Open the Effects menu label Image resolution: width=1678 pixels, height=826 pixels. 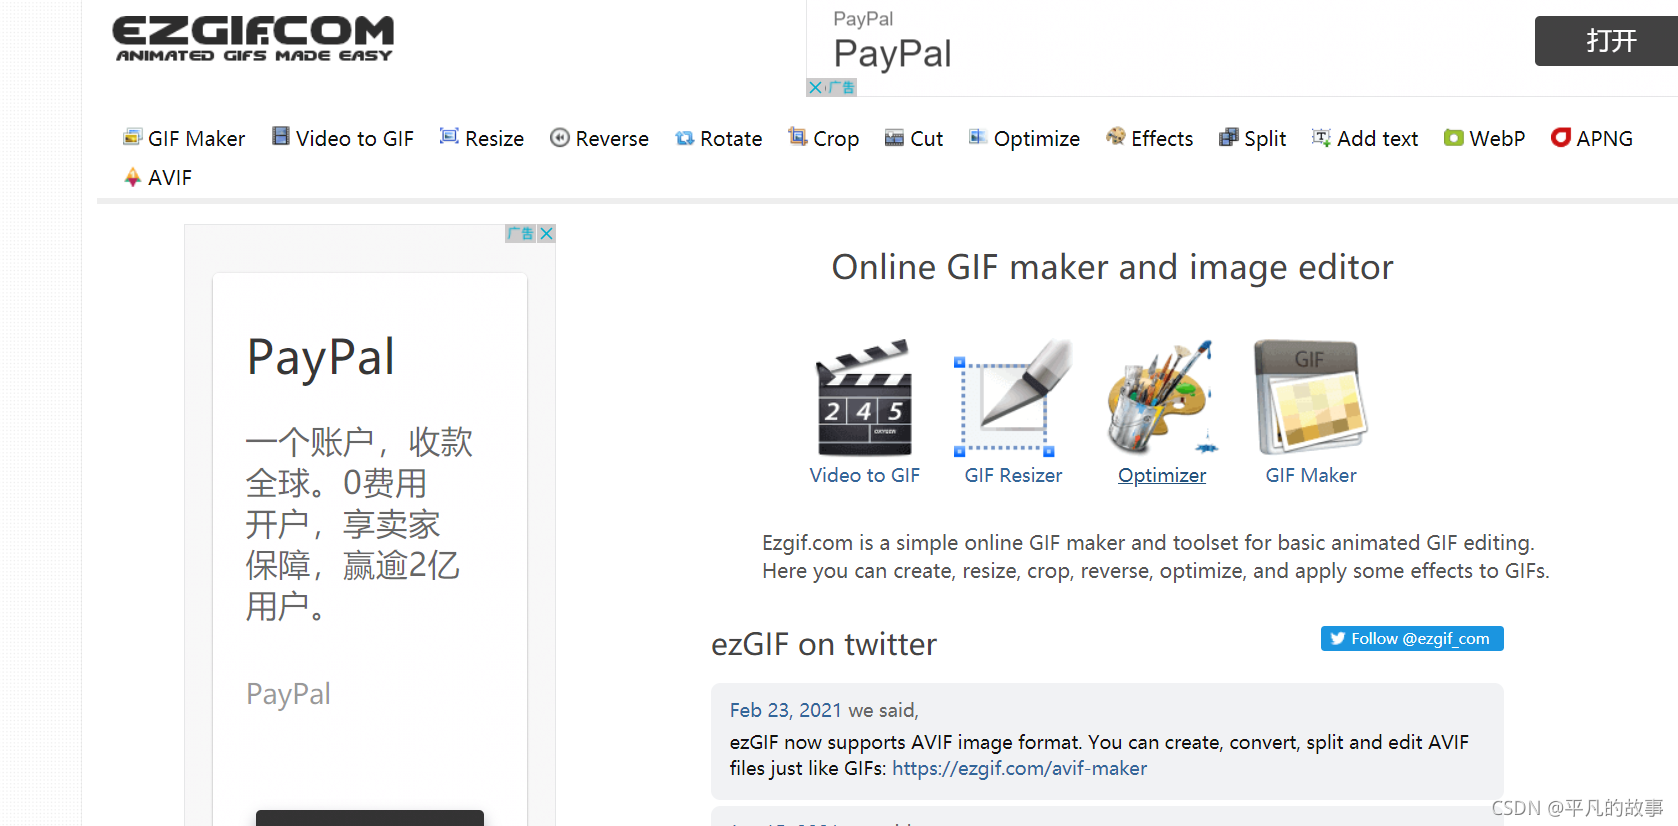coord(1162,139)
